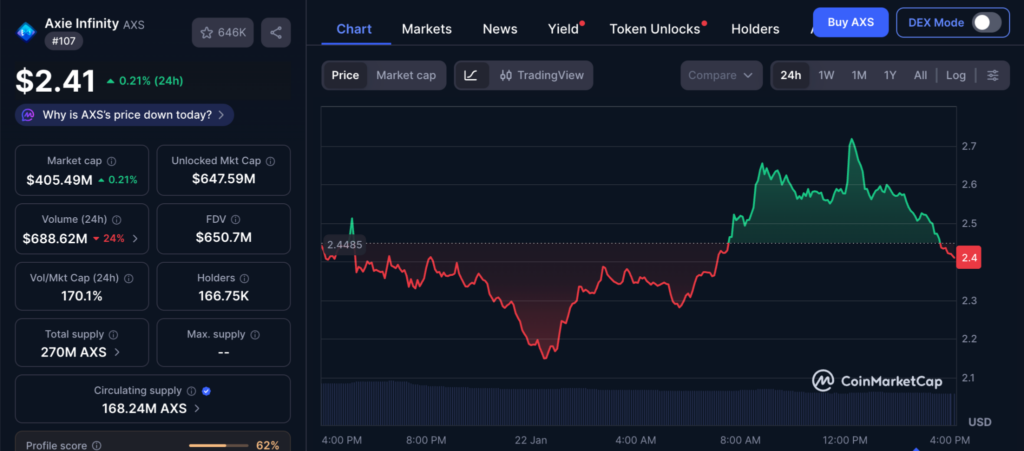Open "Why is AXS's price down today?"

click(125, 115)
